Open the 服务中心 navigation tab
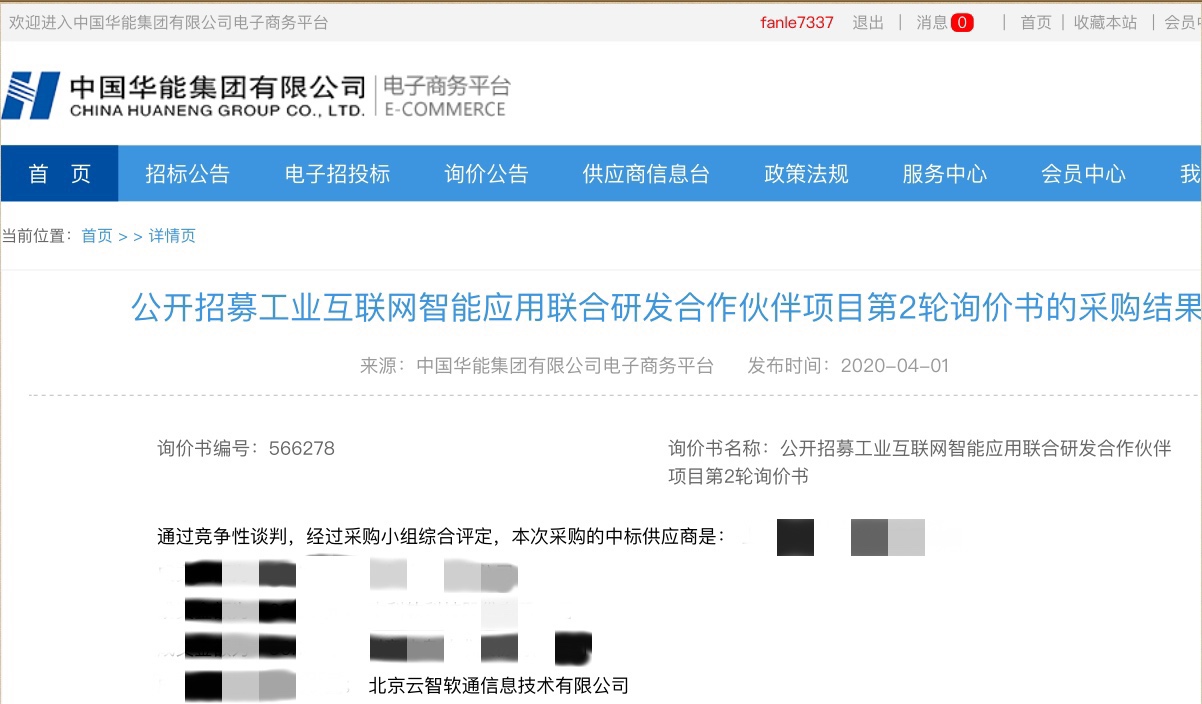The height and width of the screenshot is (704, 1202). tap(944, 173)
